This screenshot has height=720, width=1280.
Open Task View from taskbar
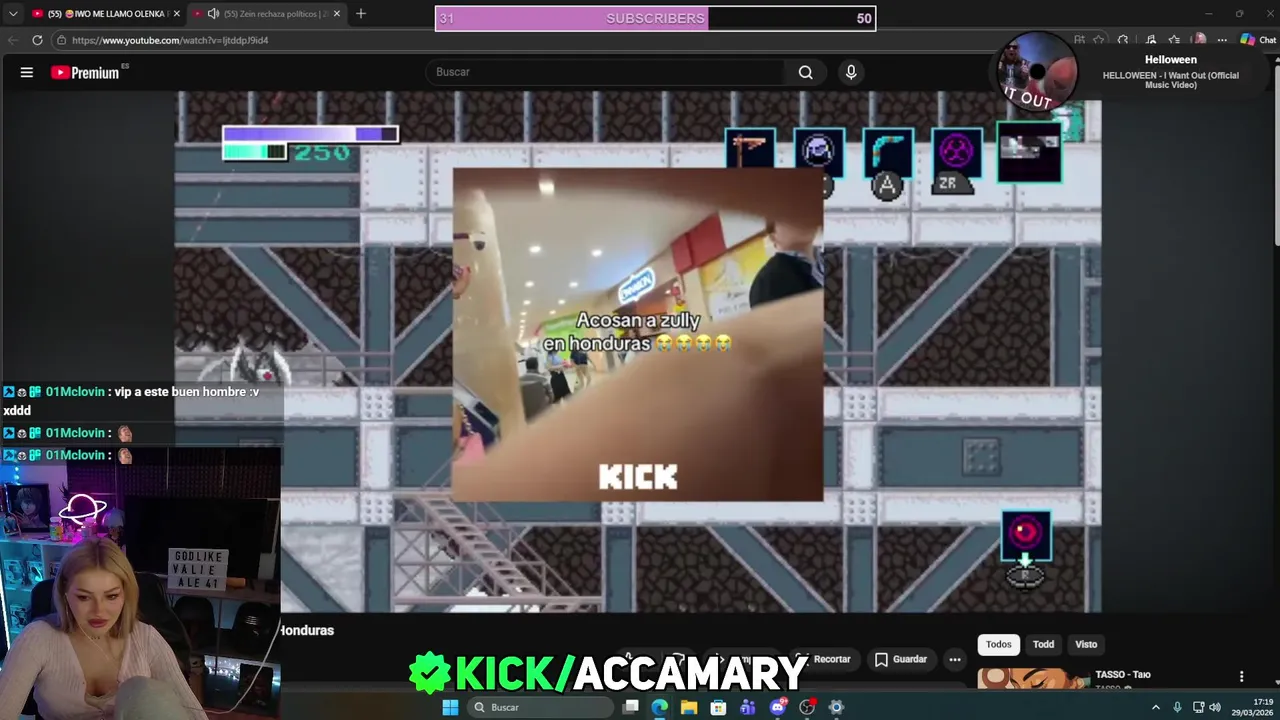(631, 707)
